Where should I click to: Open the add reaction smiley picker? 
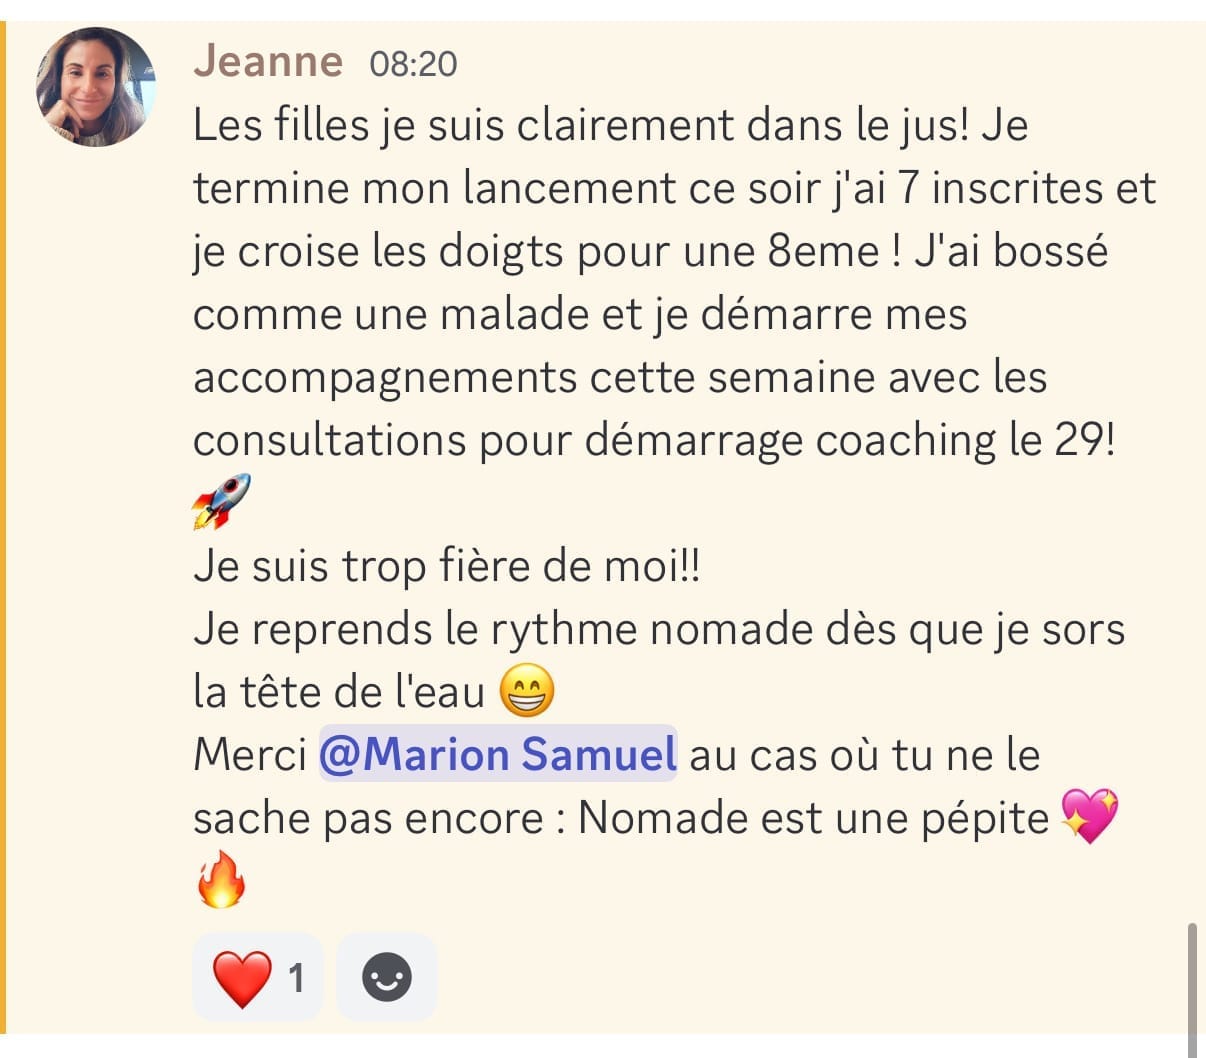387,977
